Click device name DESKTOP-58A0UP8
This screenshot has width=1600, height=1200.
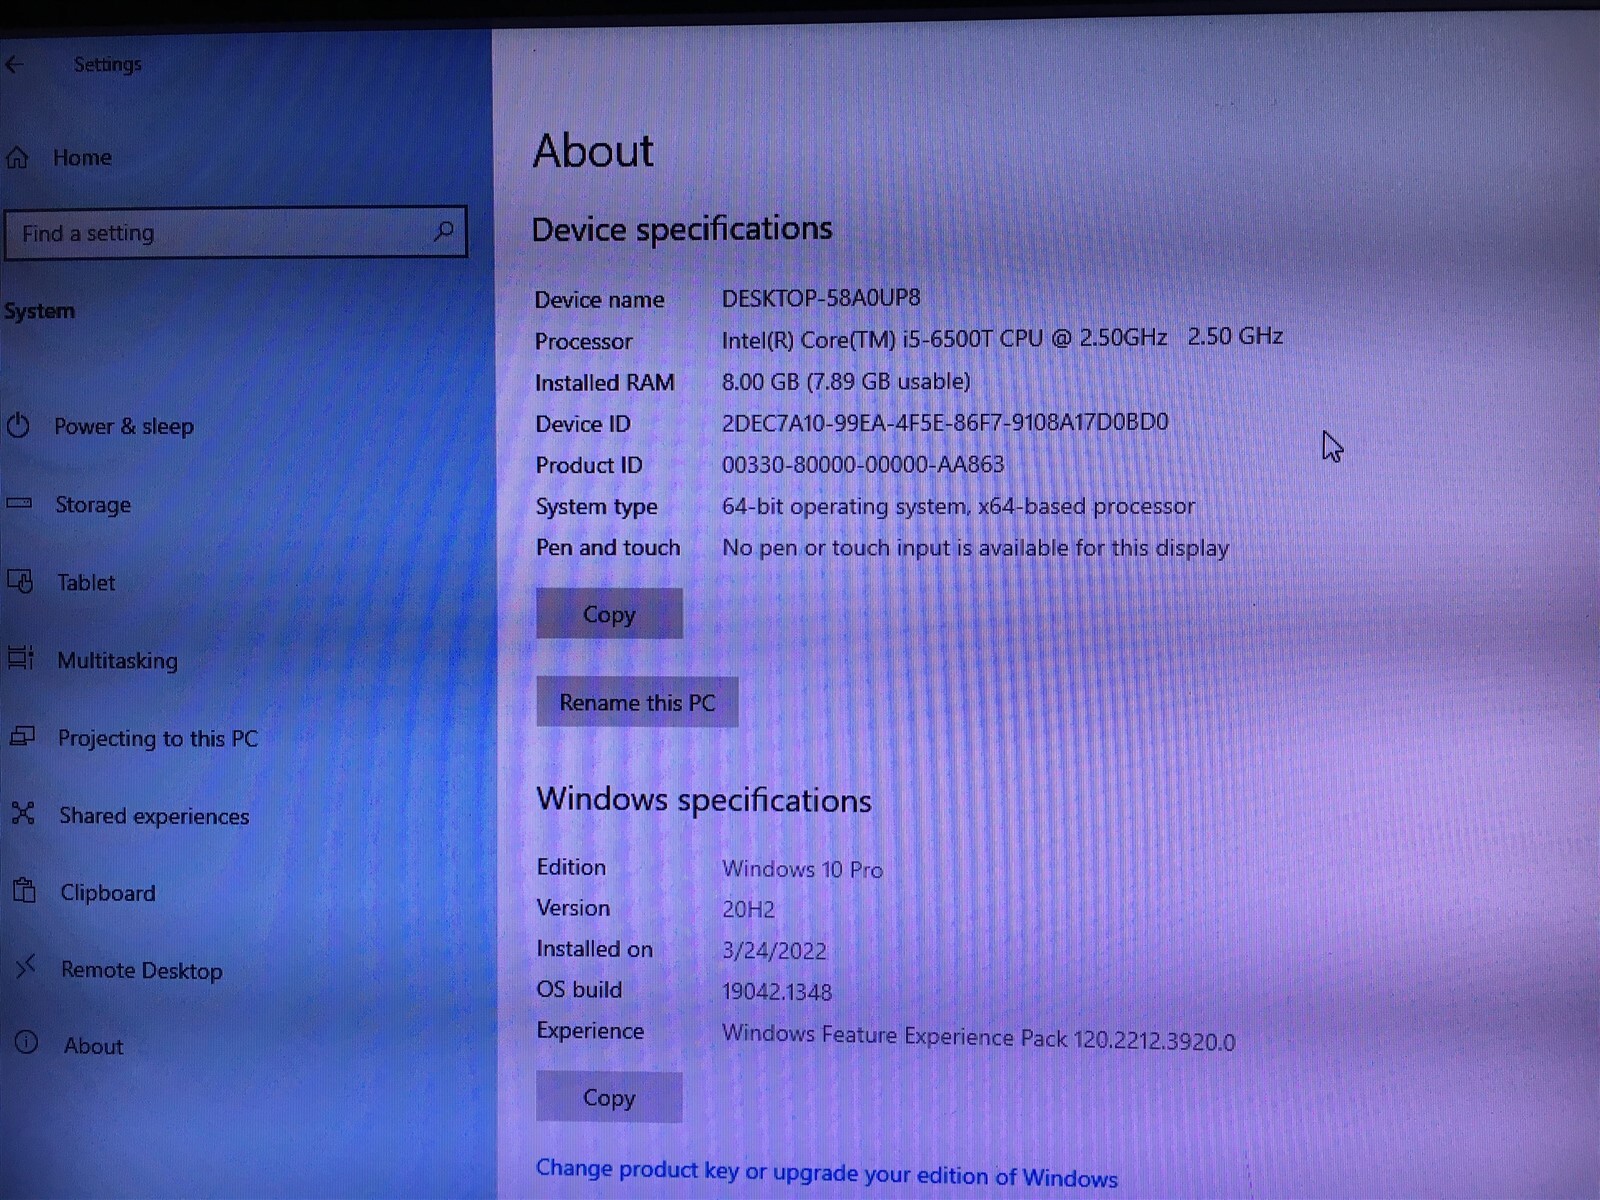[x=821, y=298]
